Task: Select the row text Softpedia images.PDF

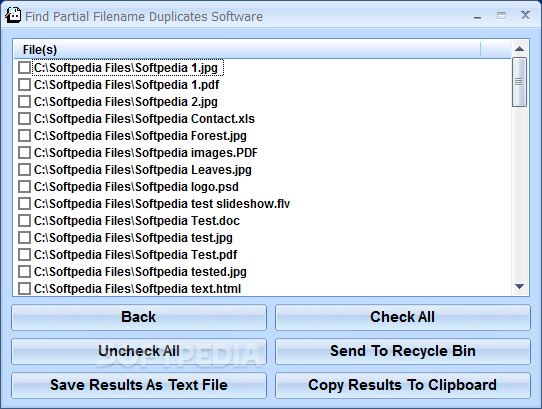Action: [146, 152]
